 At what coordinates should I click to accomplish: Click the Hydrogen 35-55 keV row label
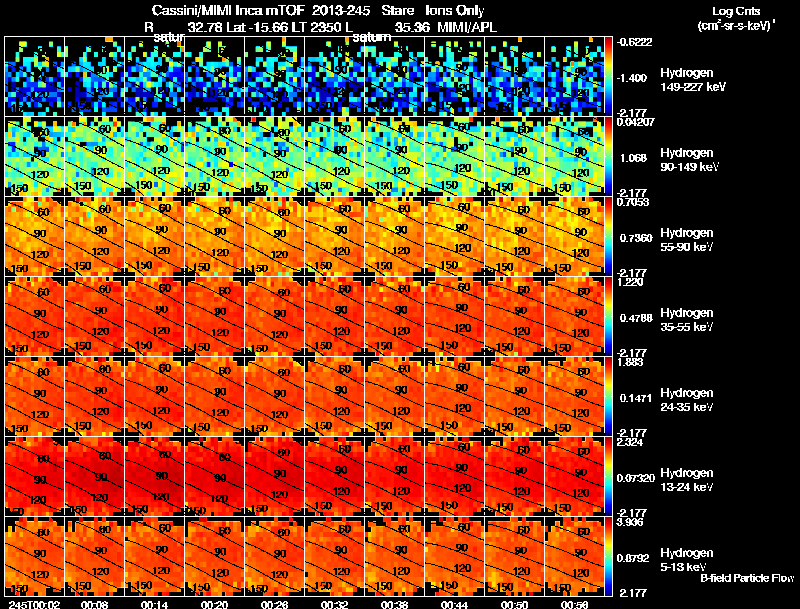[687, 320]
